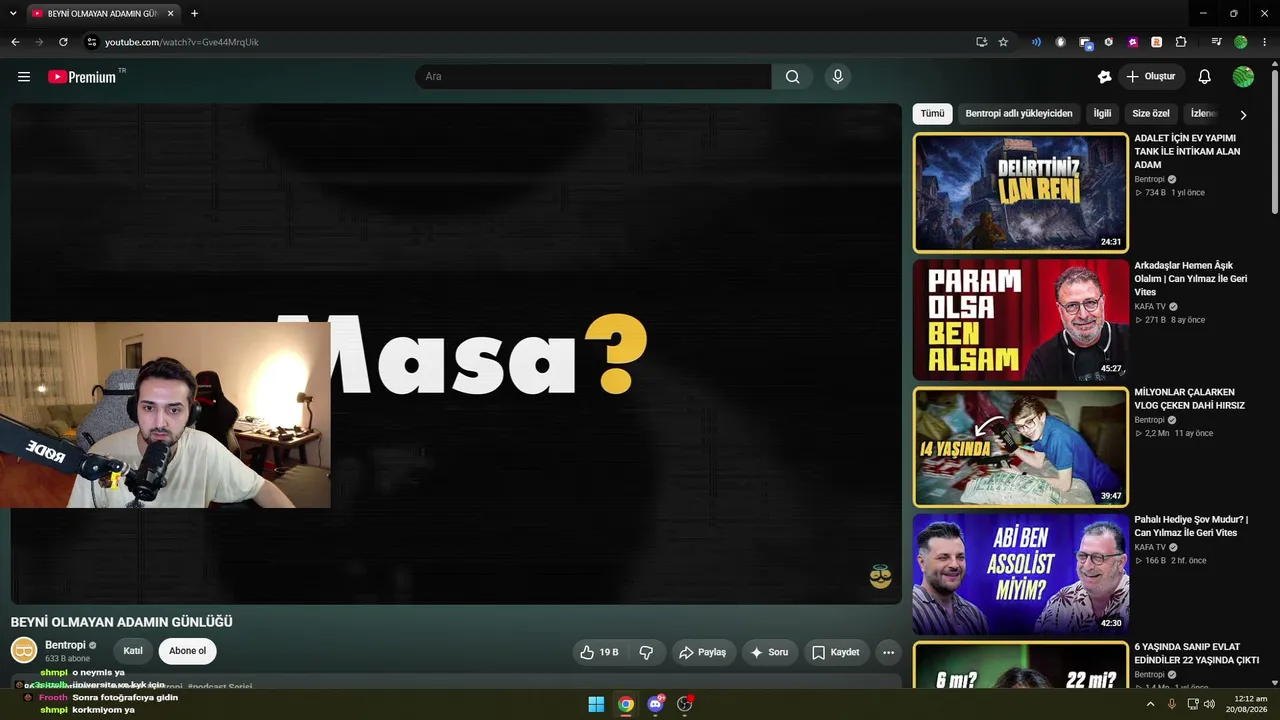Open OBS Studio from taskbar

tap(685, 704)
